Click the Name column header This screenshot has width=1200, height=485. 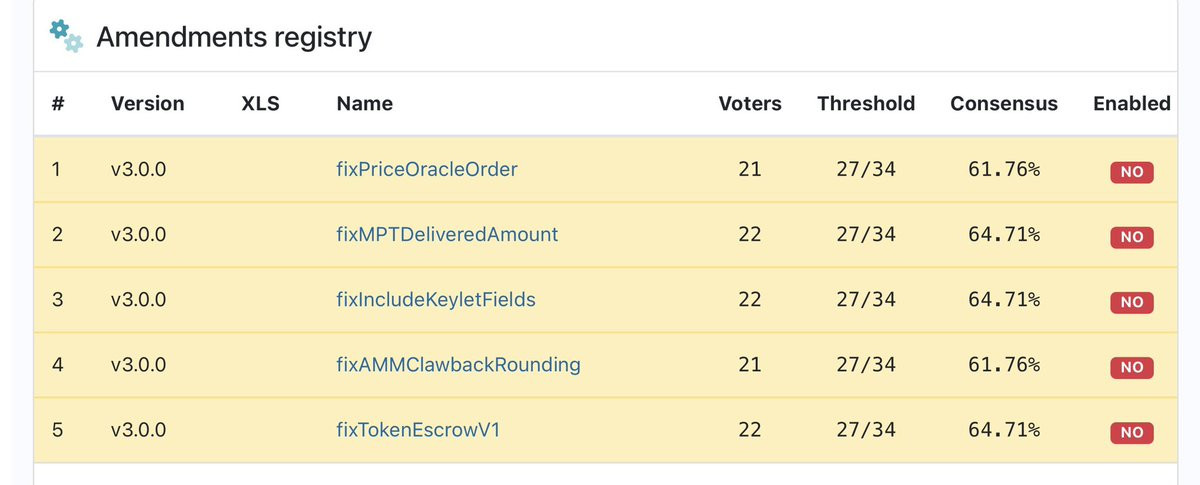[365, 103]
